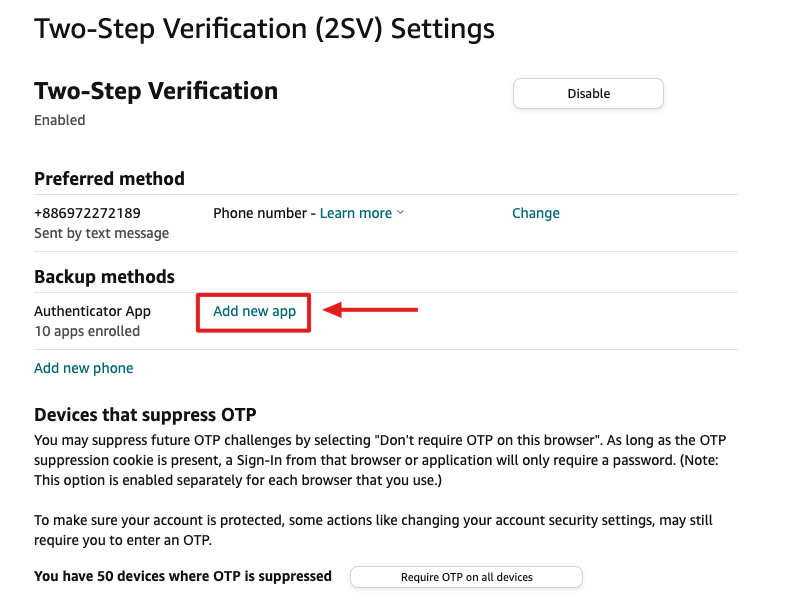Click the red arrow pointing at Add new app
The height and width of the screenshot is (613, 809).
pyautogui.click(x=370, y=310)
